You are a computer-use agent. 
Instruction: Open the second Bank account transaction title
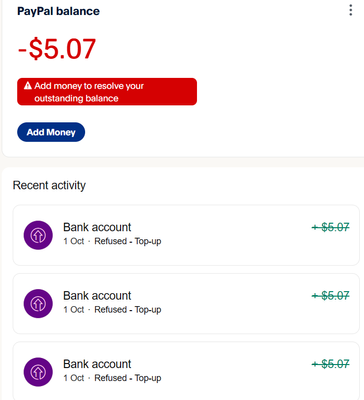[97, 296]
